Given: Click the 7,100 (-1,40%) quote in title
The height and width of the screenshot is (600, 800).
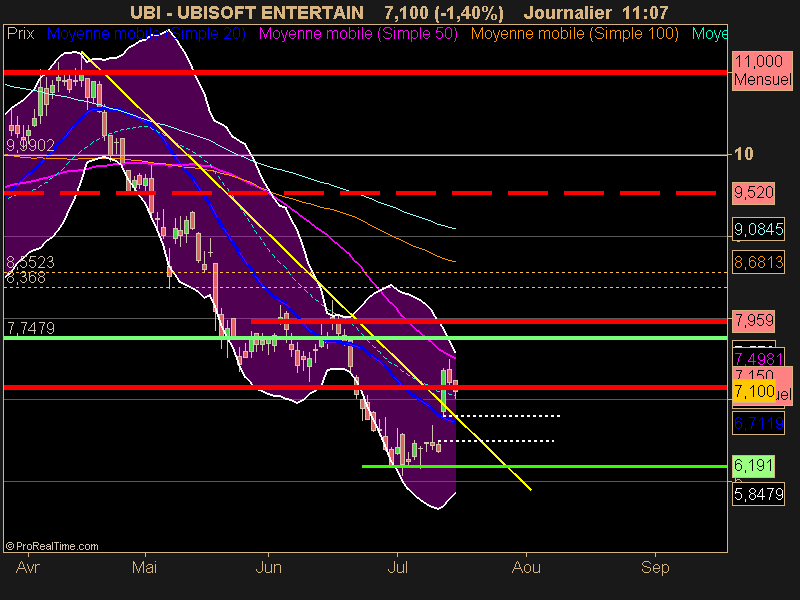Looking at the screenshot, I should [444, 12].
